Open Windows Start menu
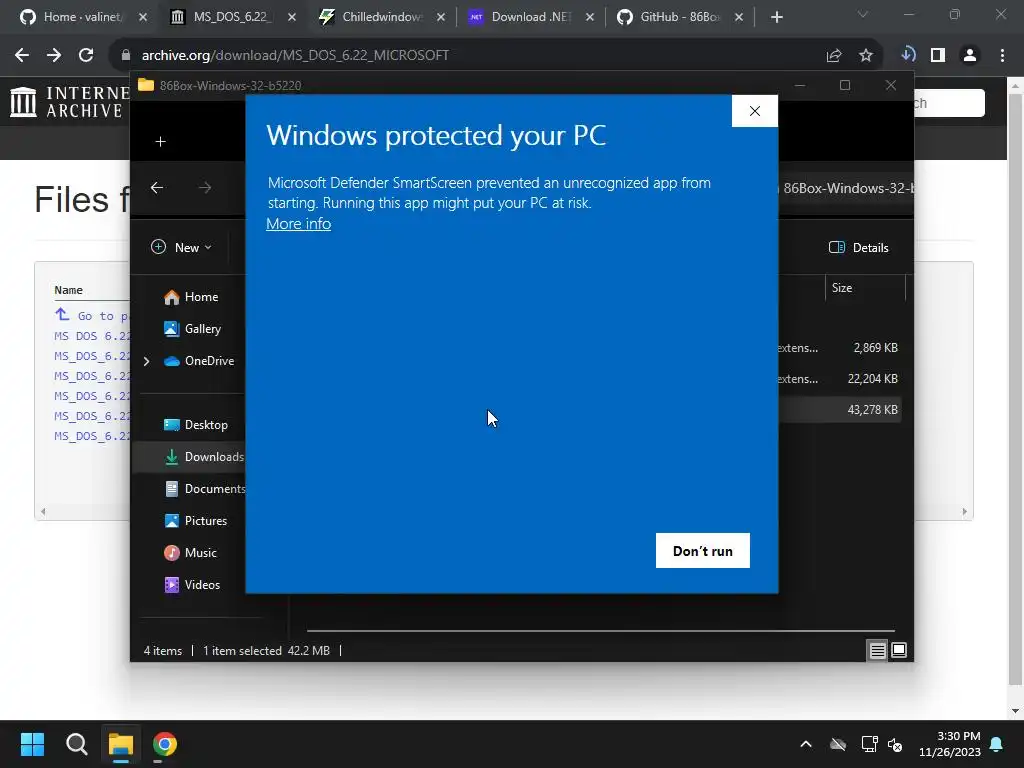 tap(32, 744)
